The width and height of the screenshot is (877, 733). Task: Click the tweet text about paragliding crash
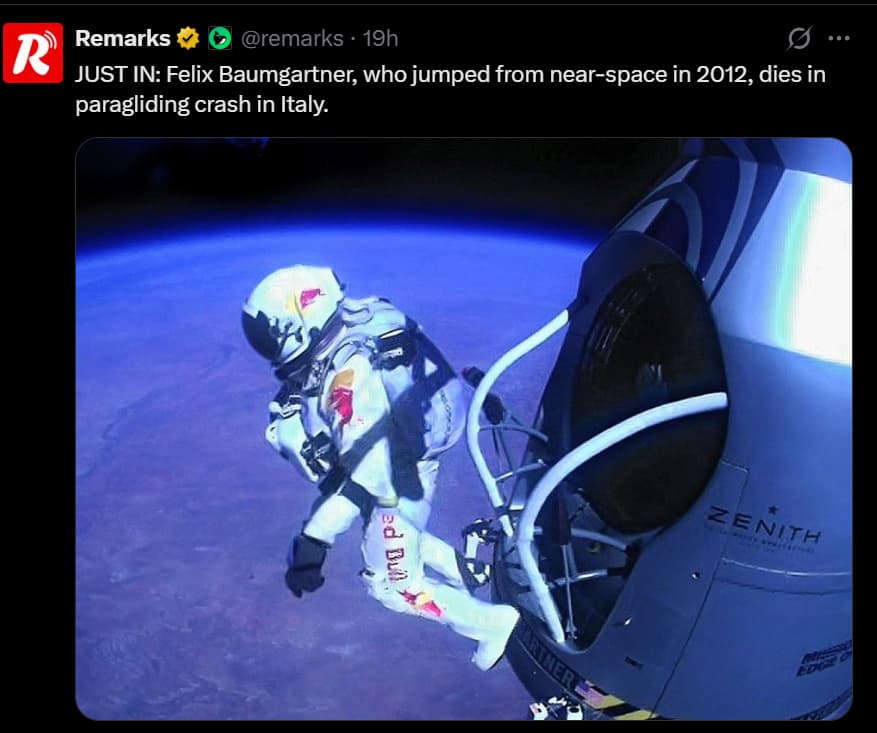(450, 89)
